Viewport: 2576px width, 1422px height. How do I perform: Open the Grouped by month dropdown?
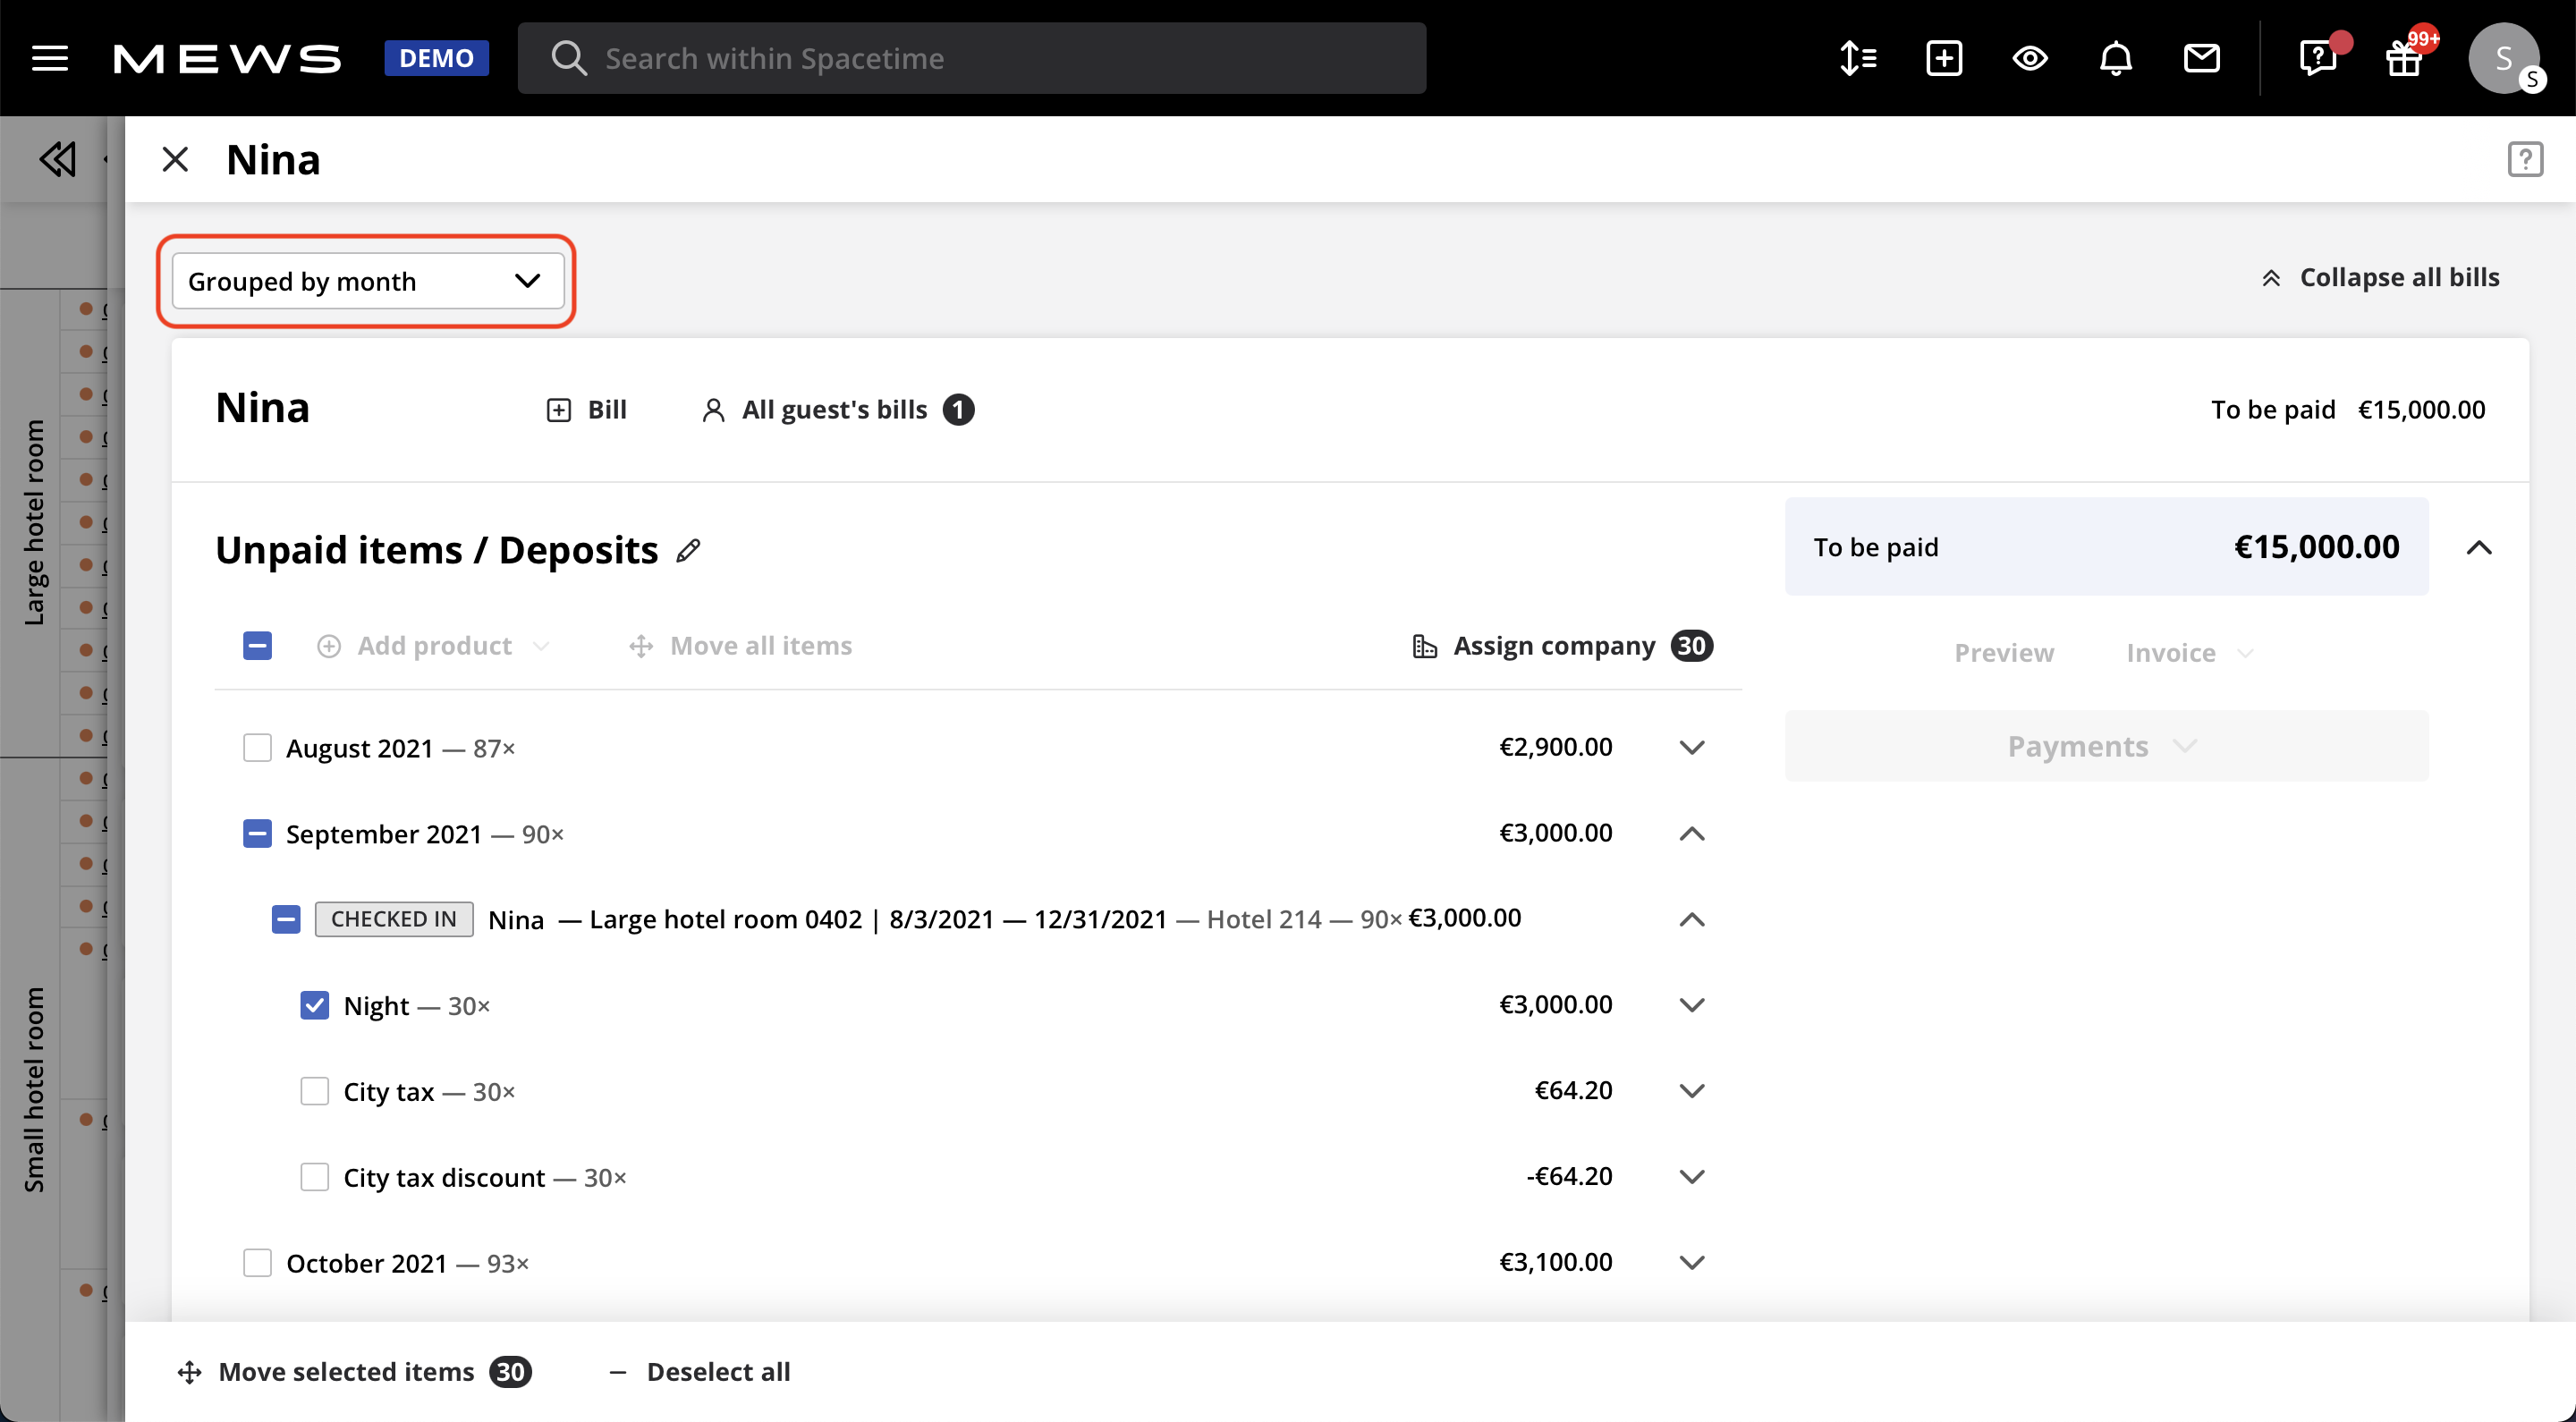[366, 281]
